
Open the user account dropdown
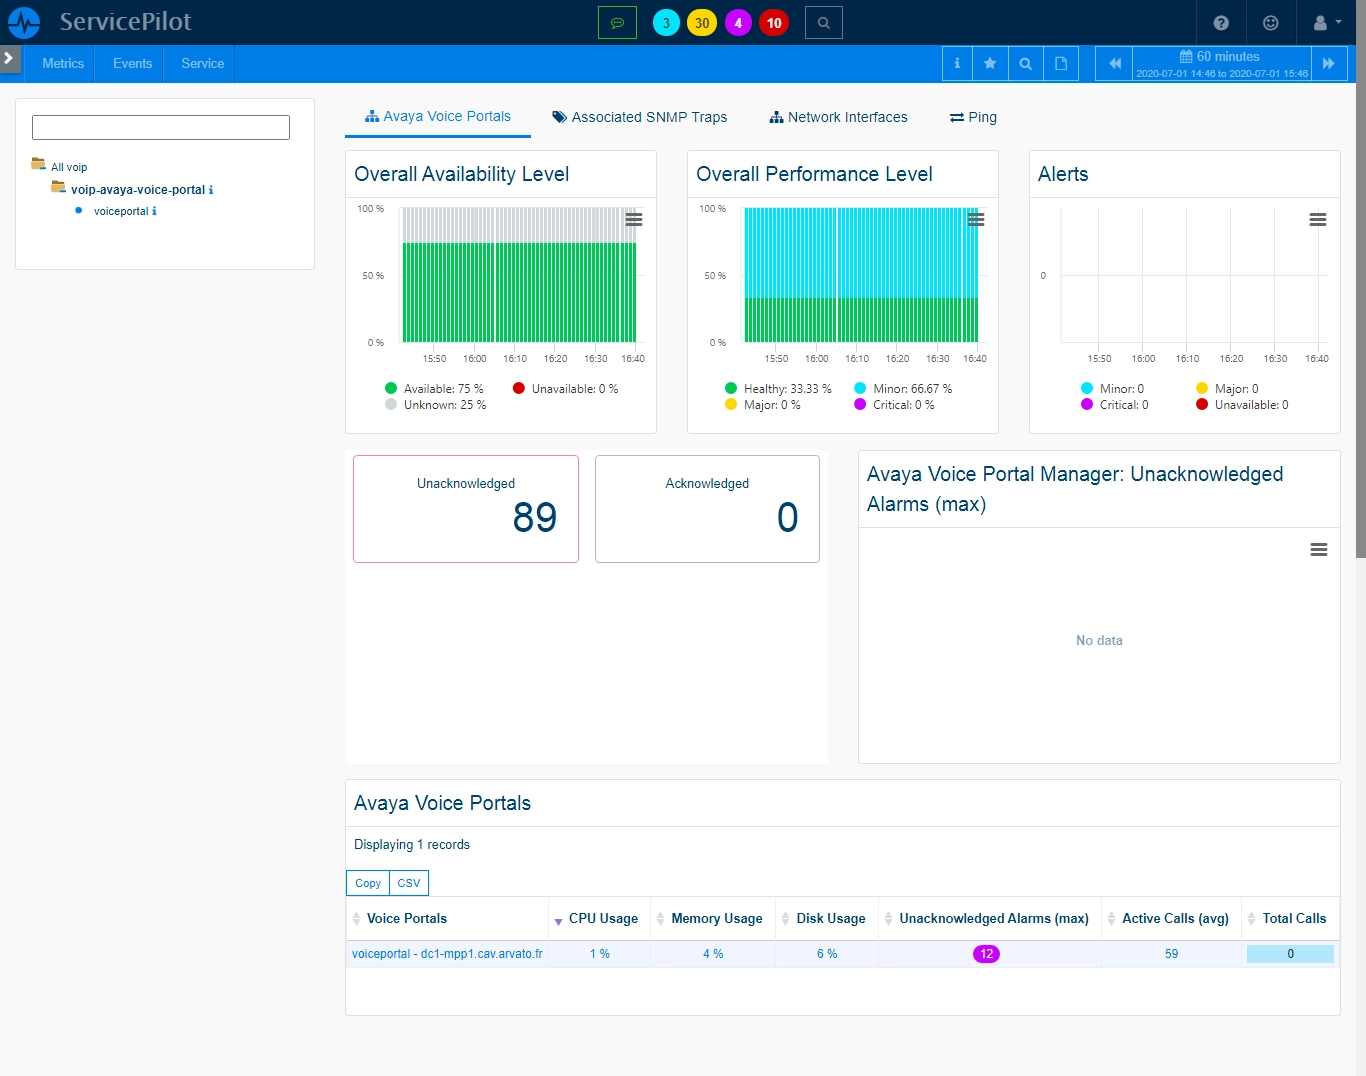1327,22
